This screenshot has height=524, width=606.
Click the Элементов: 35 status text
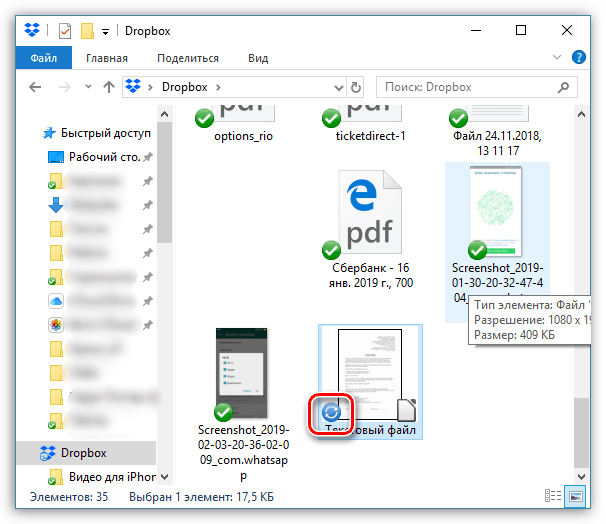(69, 497)
